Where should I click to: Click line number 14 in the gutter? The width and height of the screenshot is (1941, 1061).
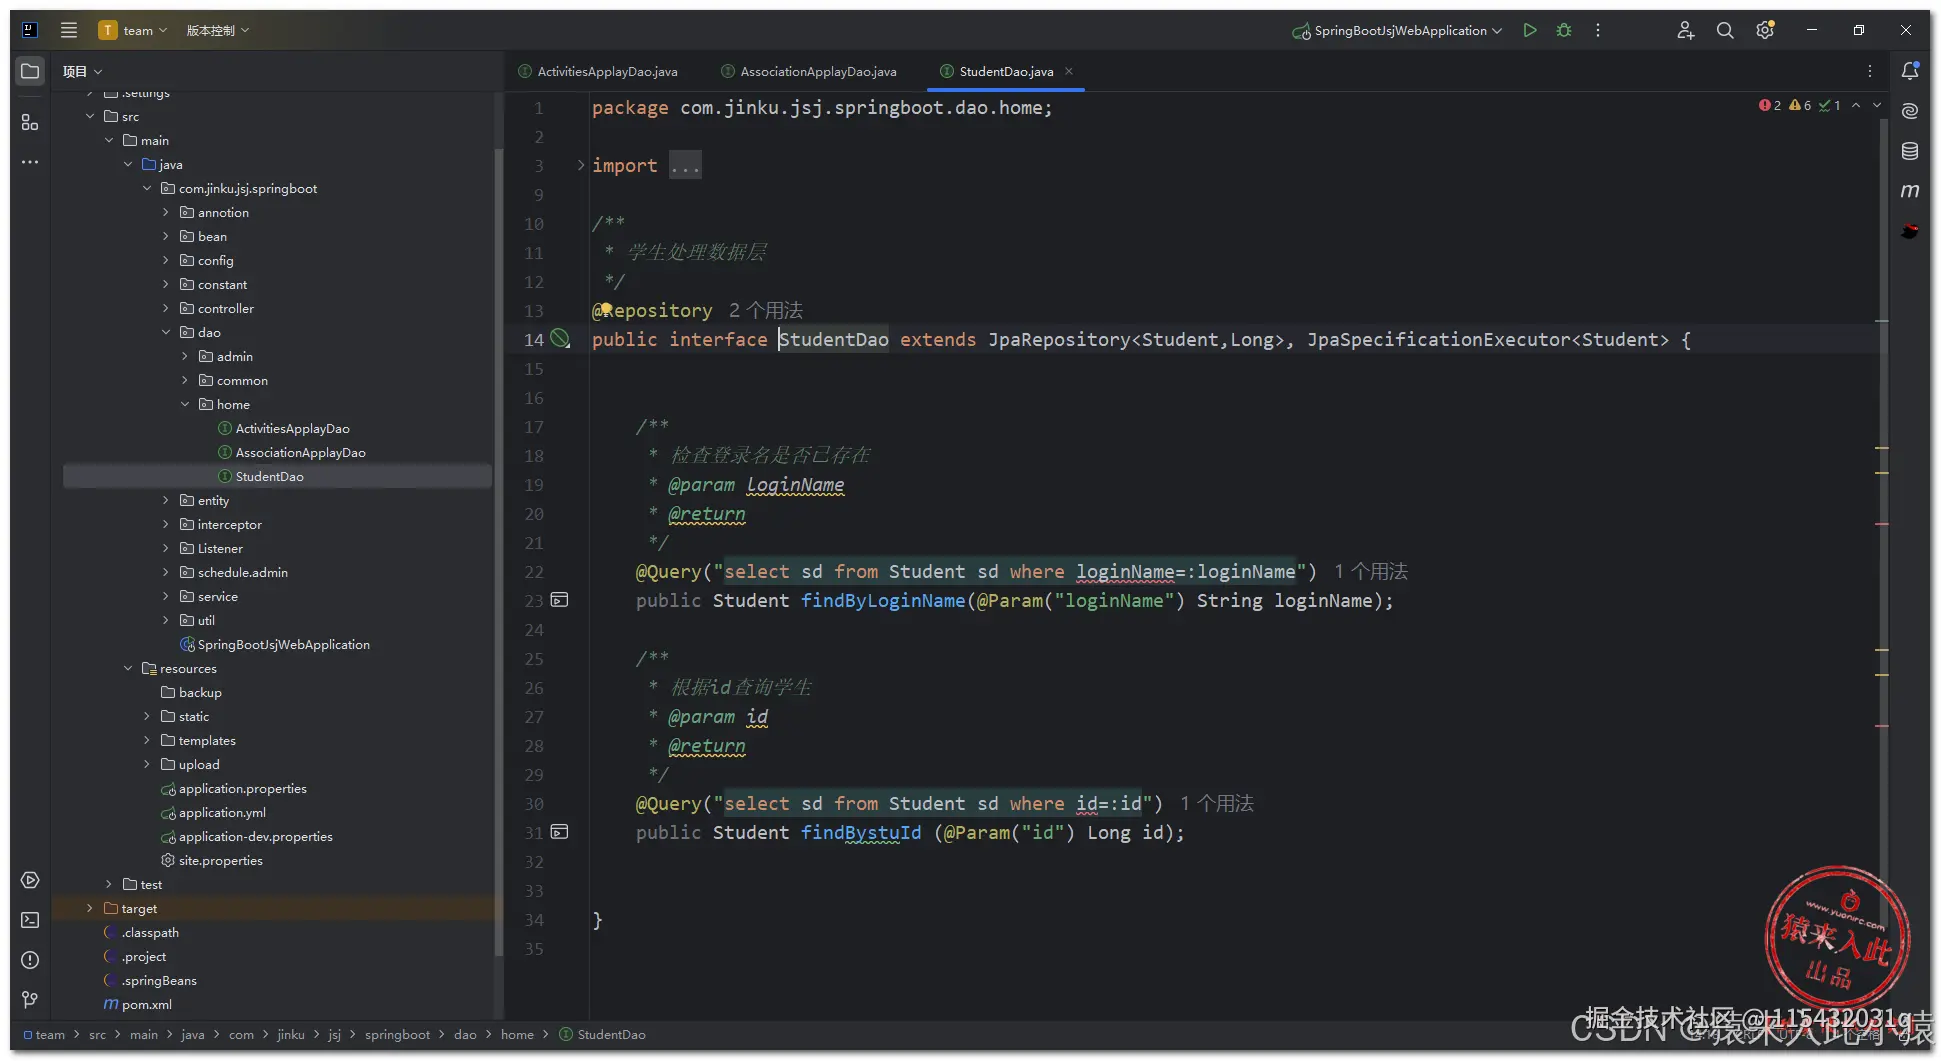tap(534, 339)
